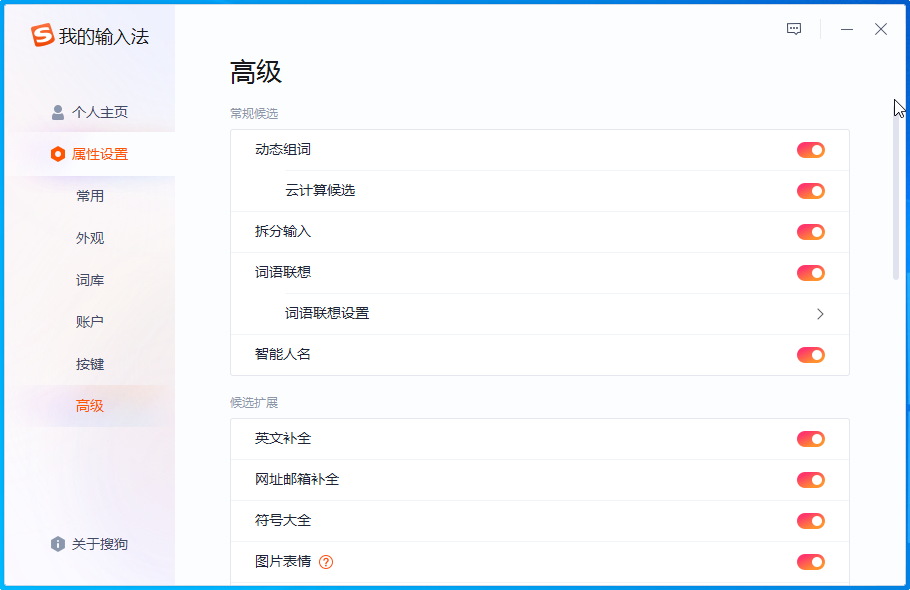Click 我的输入法 title text
Viewport: 910px width, 590px height.
click(104, 37)
